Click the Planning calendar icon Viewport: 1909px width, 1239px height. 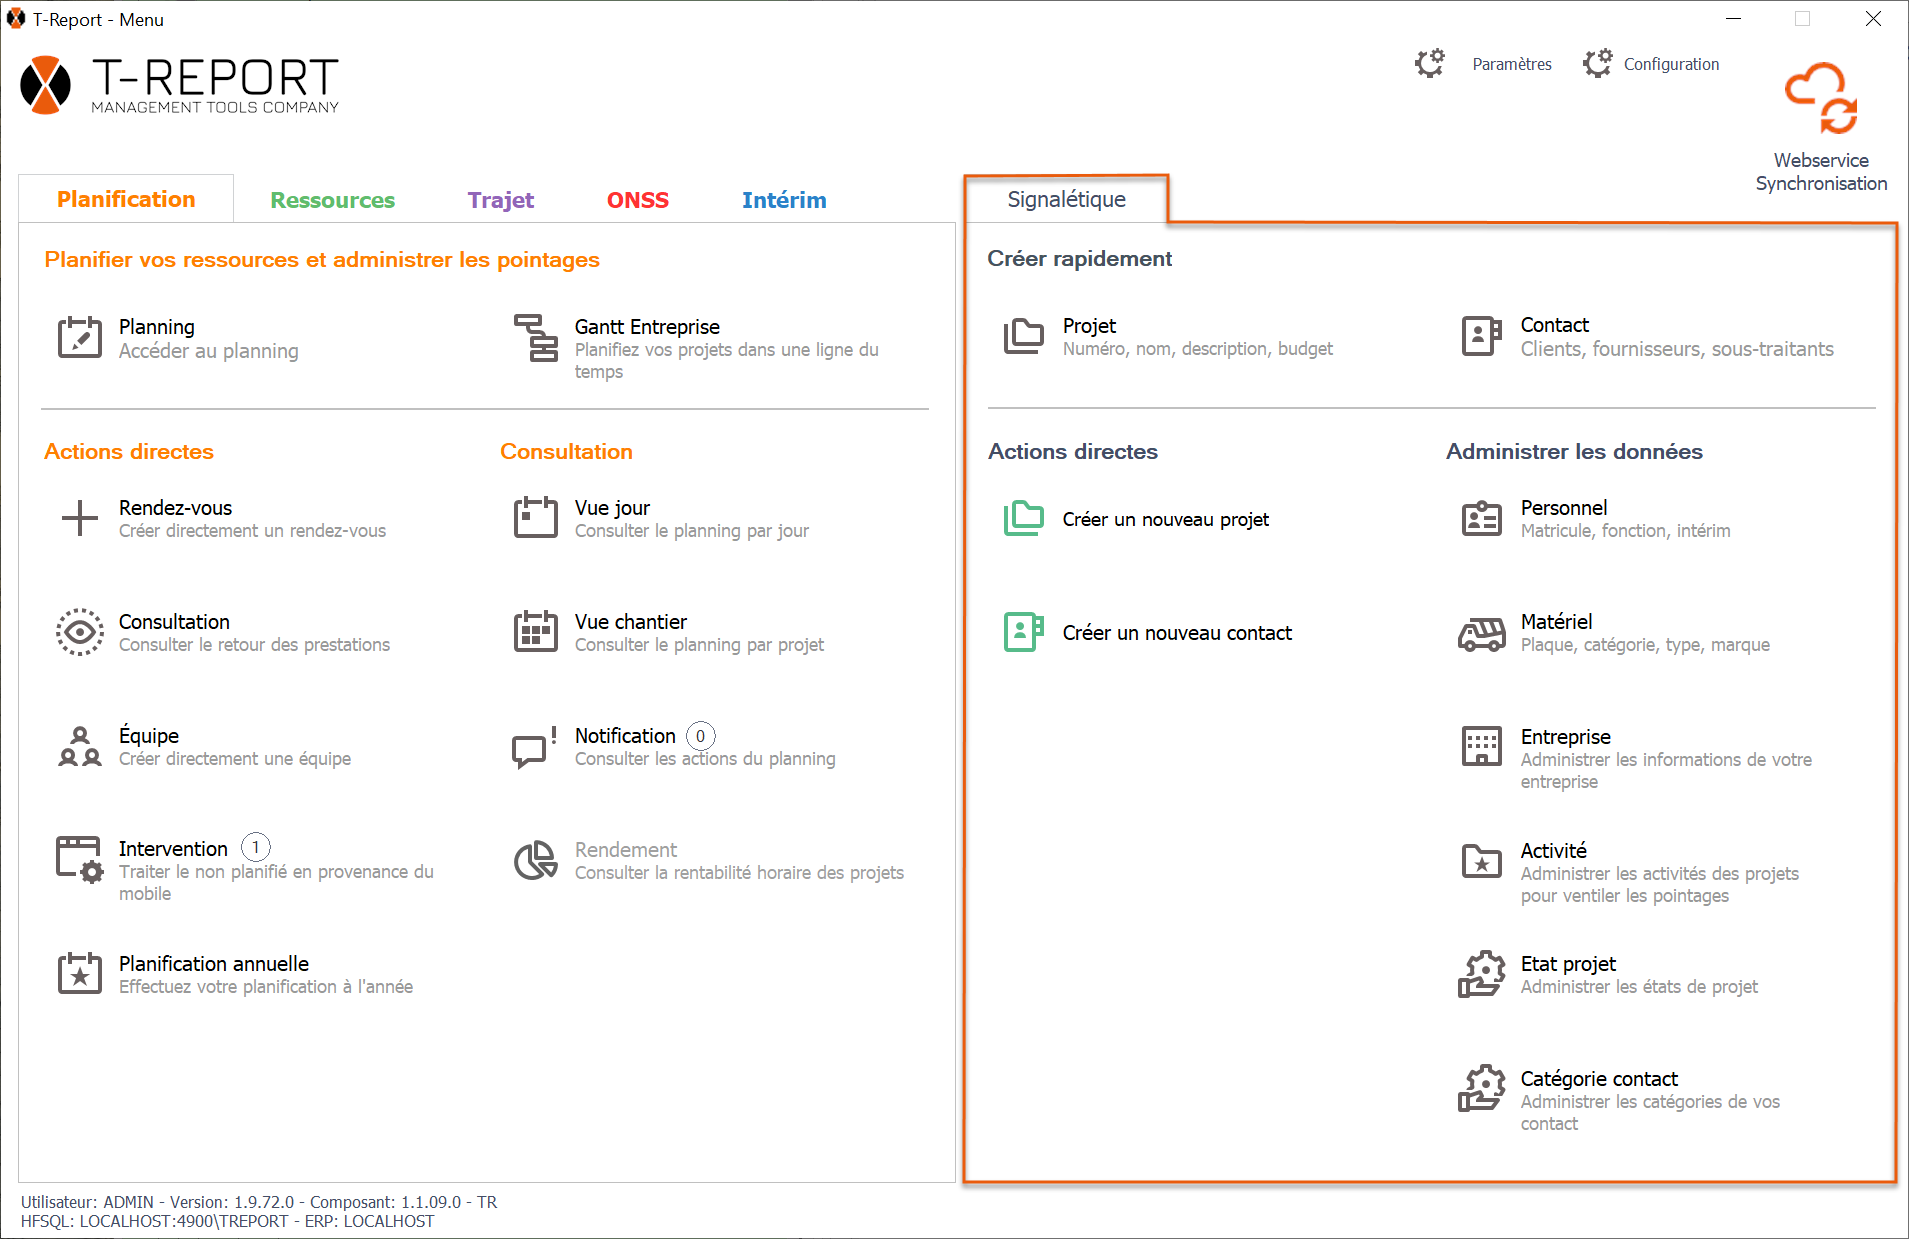pos(80,337)
